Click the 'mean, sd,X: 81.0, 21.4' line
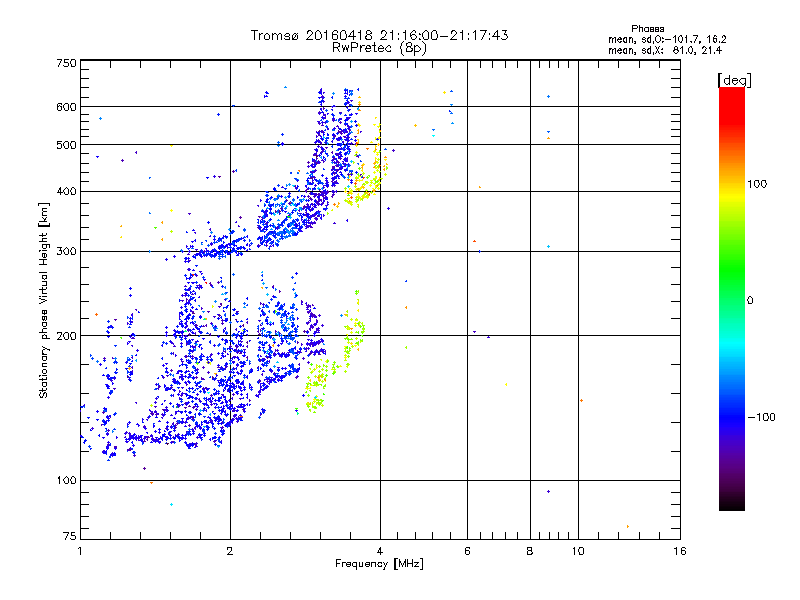 tap(665, 50)
